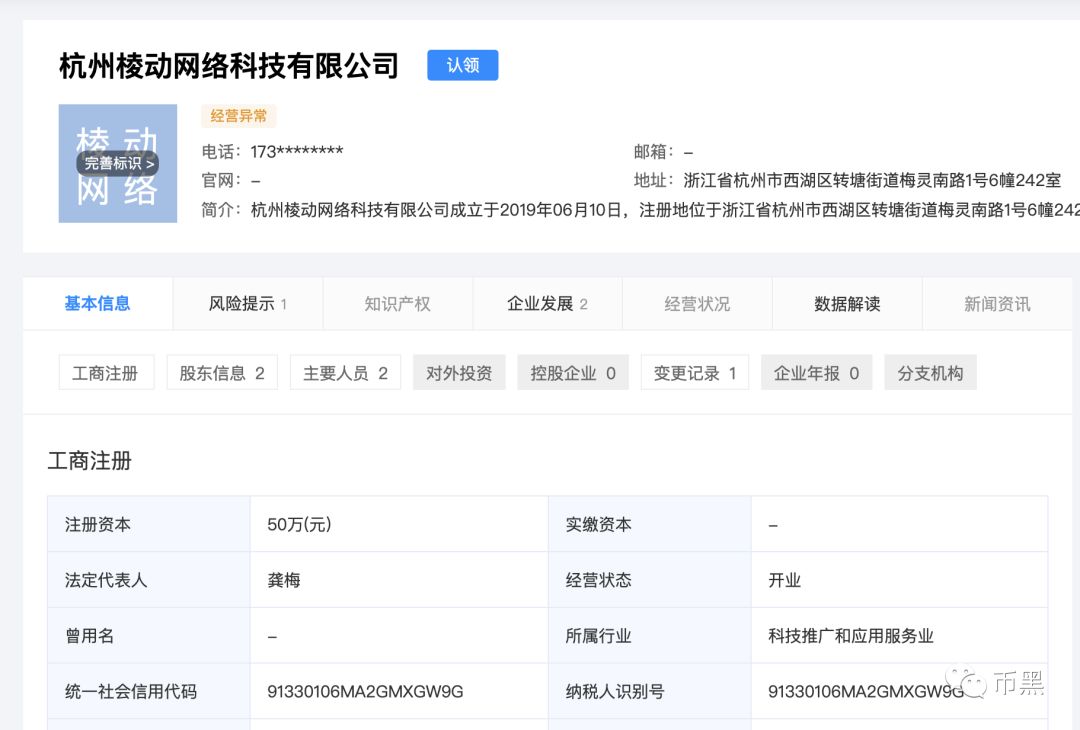The image size is (1080, 730).
Task: Click the 纳税人识别号 label cell
Action: 650,691
